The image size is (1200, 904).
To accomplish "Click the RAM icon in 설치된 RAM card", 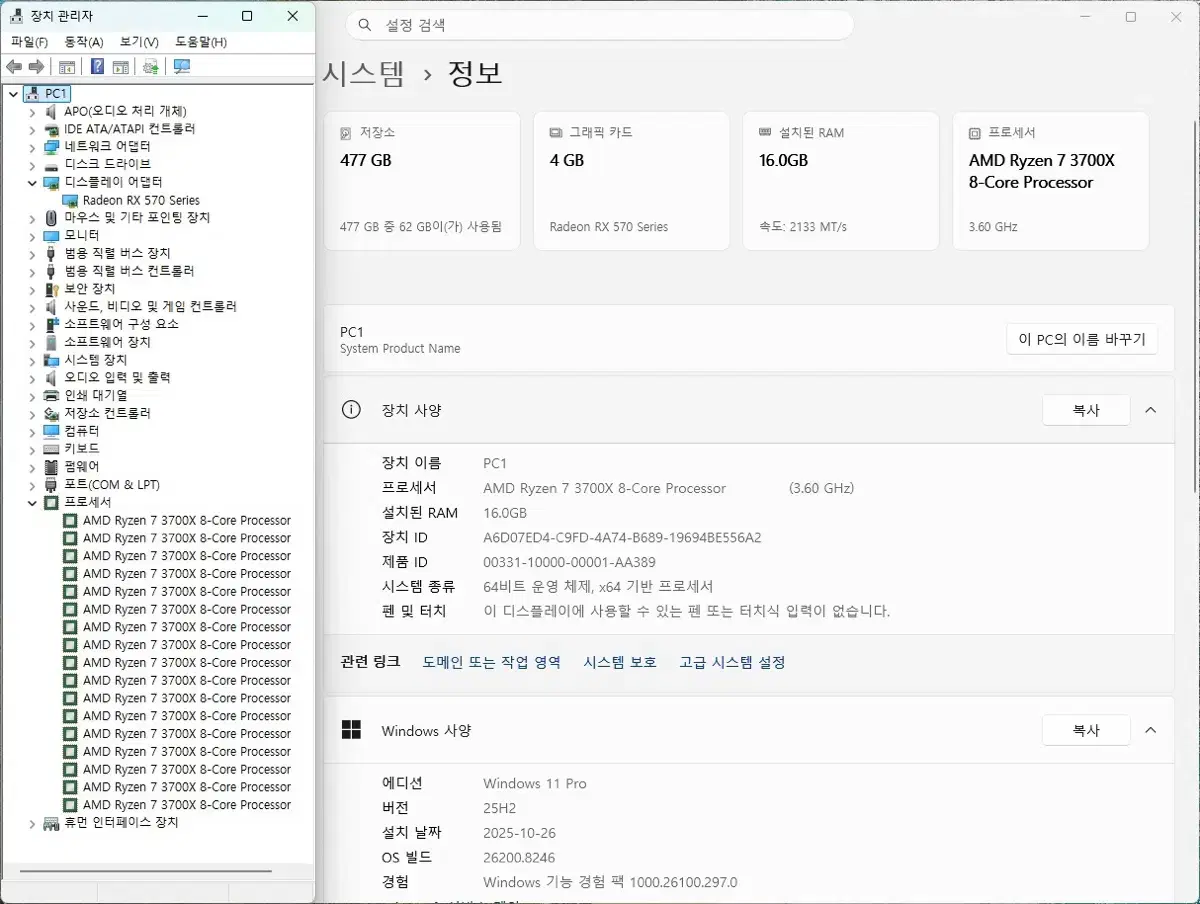I will [x=765, y=132].
